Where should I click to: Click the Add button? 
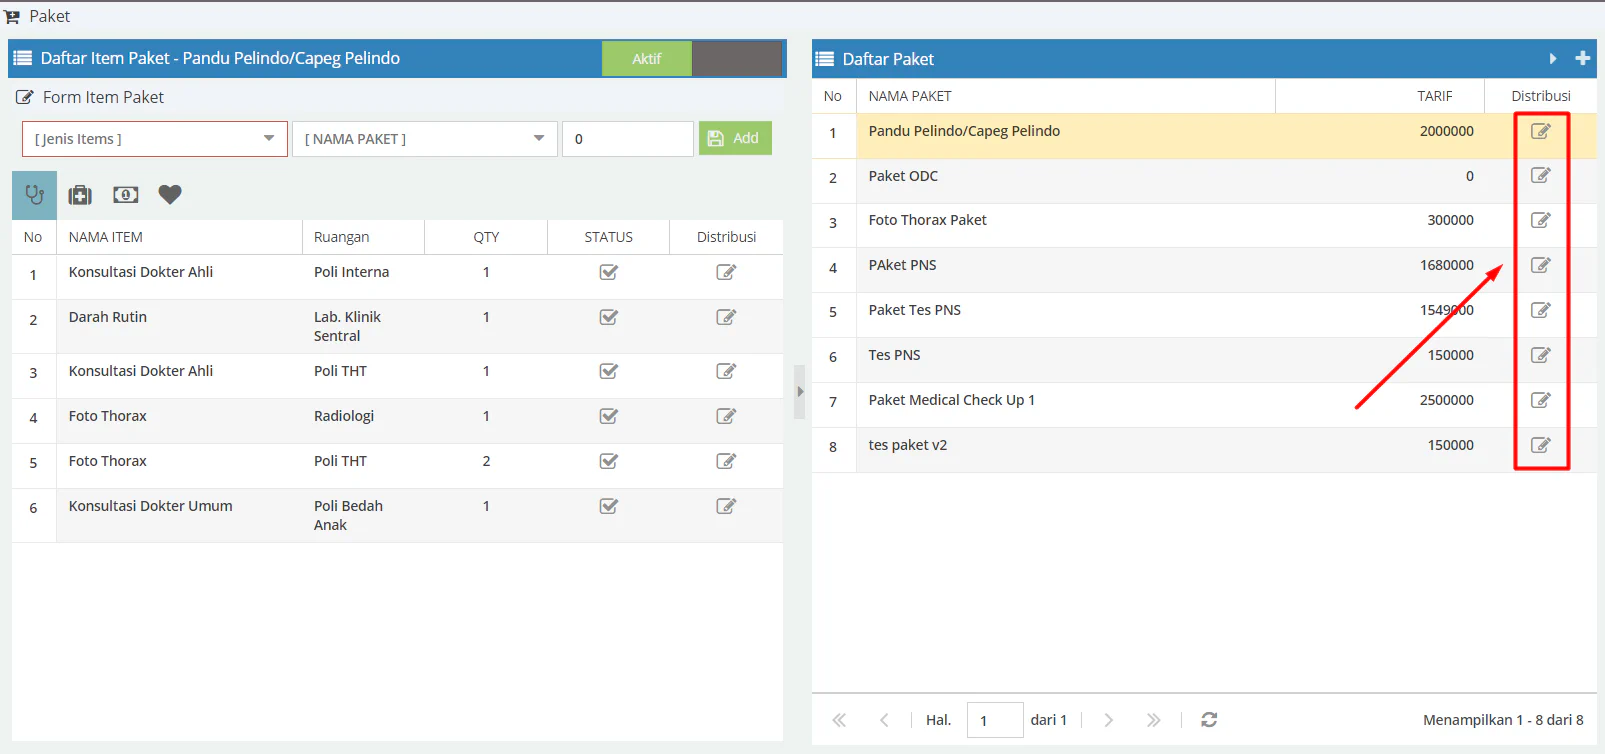click(x=735, y=138)
